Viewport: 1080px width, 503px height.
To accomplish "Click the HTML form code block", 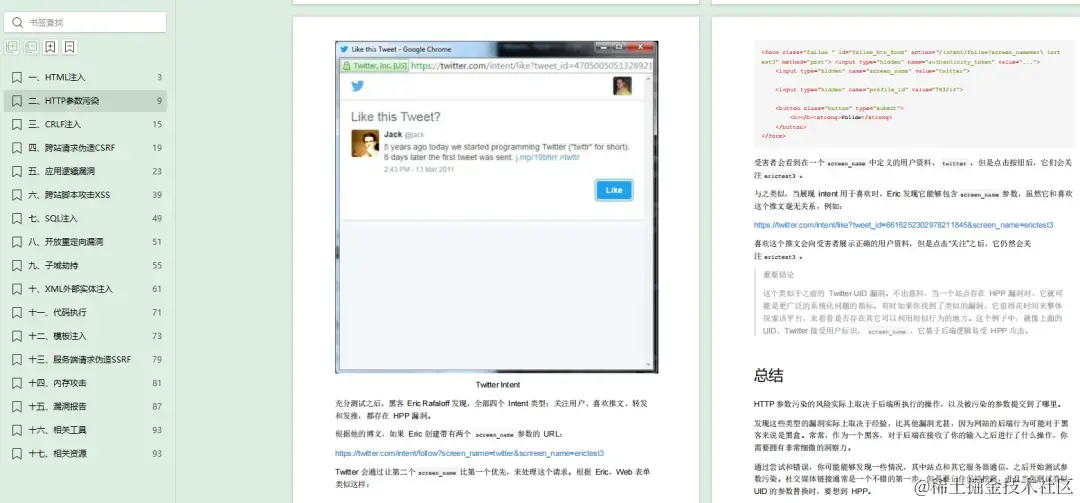I will [x=915, y=94].
